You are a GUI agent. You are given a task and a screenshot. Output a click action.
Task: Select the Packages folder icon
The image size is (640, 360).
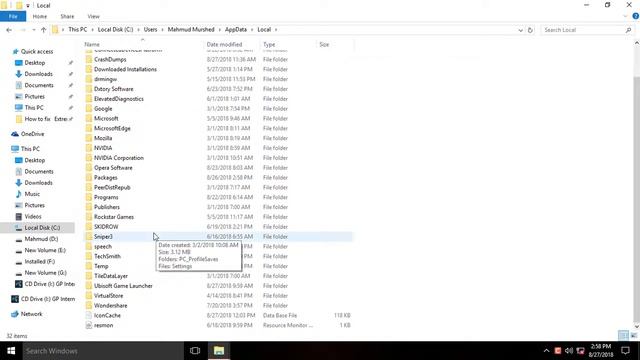coord(89,177)
